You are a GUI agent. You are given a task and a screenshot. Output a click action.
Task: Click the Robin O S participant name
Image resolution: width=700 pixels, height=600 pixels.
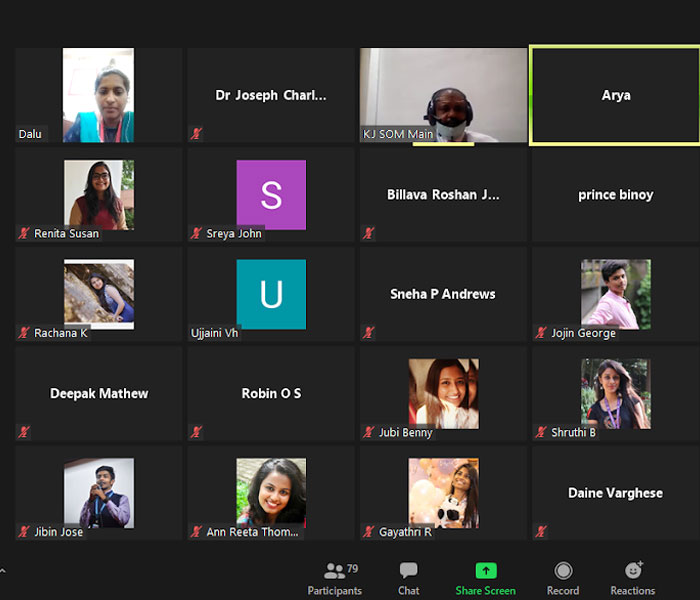coord(271,393)
